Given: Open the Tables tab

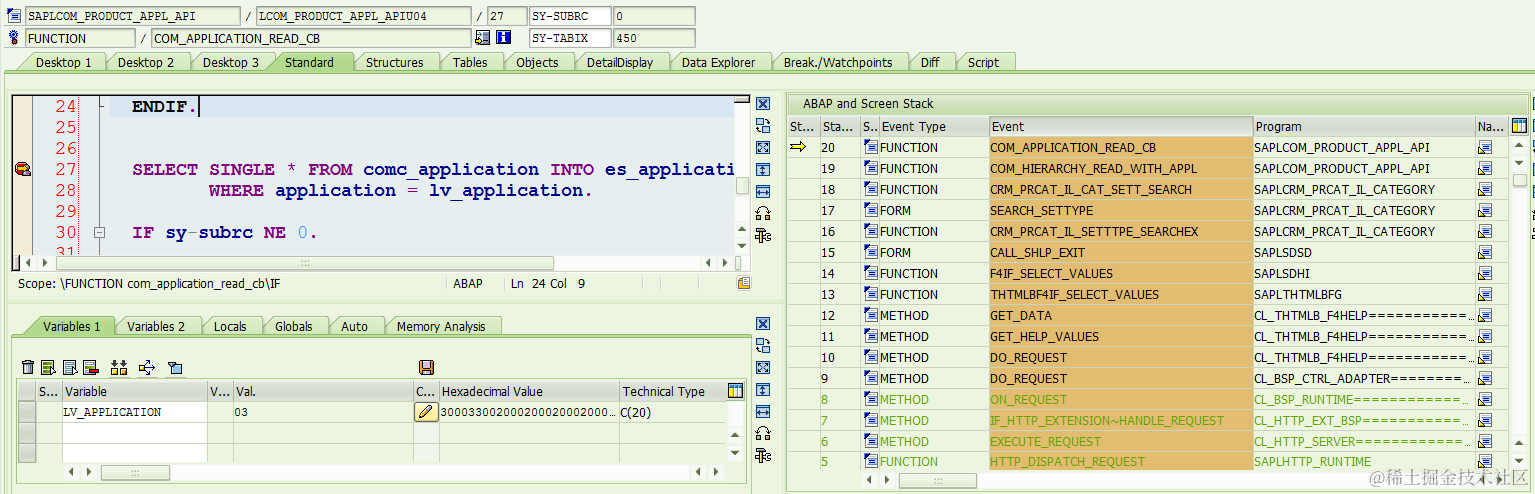Looking at the screenshot, I should click(470, 62).
